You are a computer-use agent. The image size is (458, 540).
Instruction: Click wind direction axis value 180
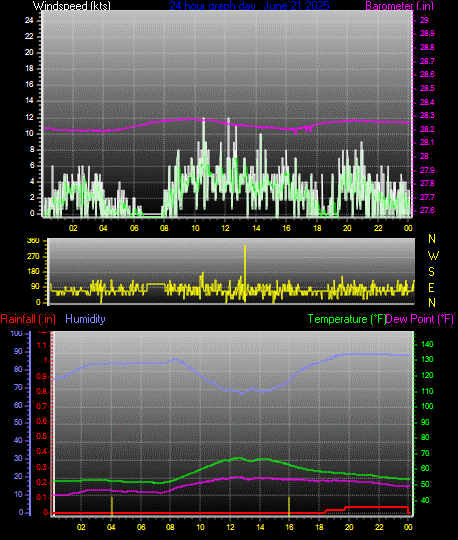click(33, 271)
